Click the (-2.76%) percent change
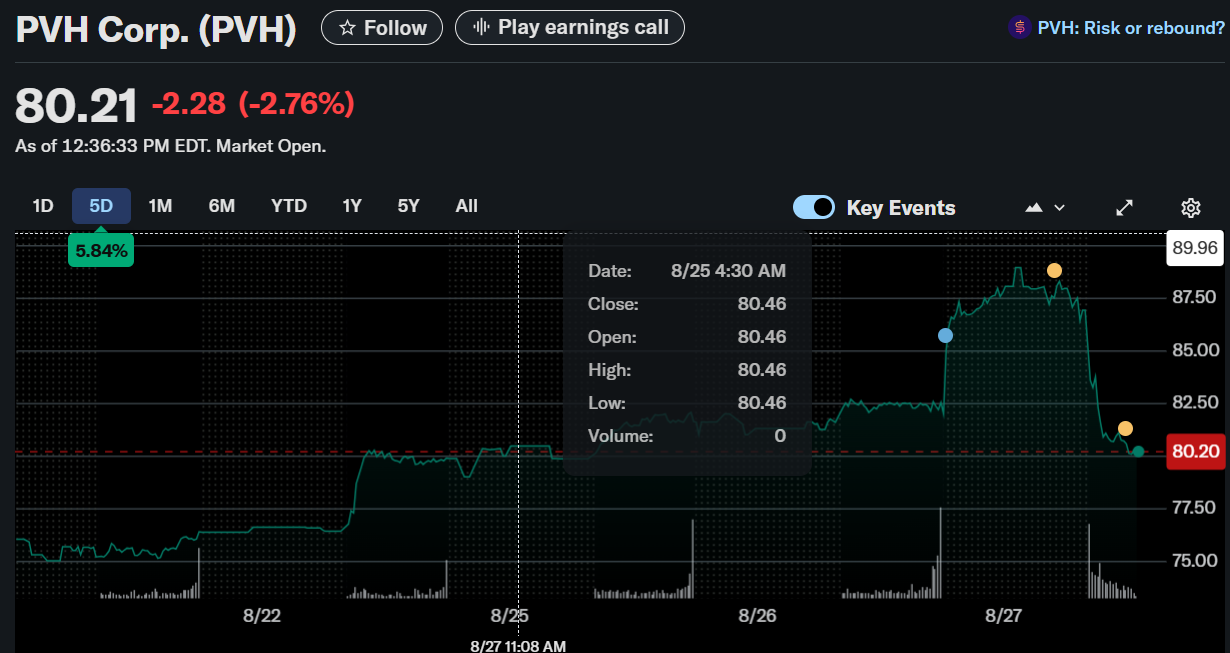Viewport: 1230px width, 653px height. coord(295,103)
